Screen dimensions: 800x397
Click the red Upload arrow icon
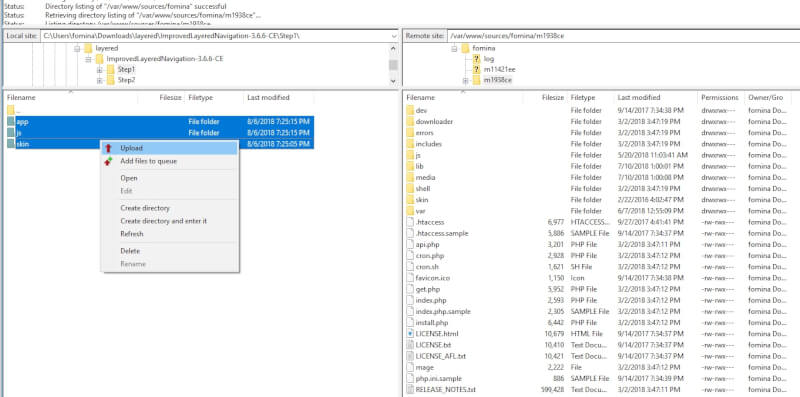108,148
